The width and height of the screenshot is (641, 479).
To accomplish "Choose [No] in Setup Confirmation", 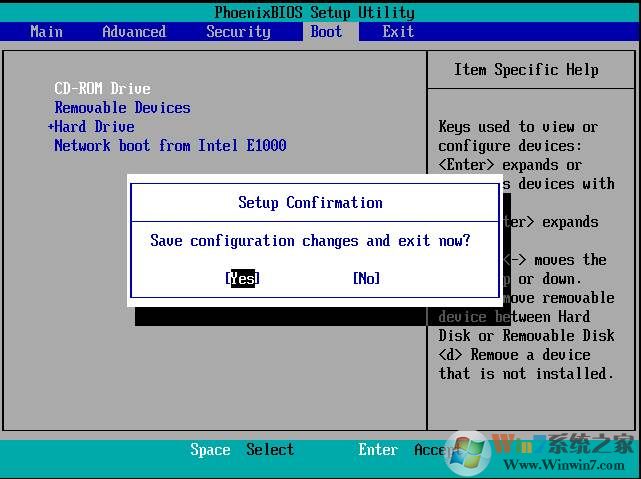I will 366,278.
